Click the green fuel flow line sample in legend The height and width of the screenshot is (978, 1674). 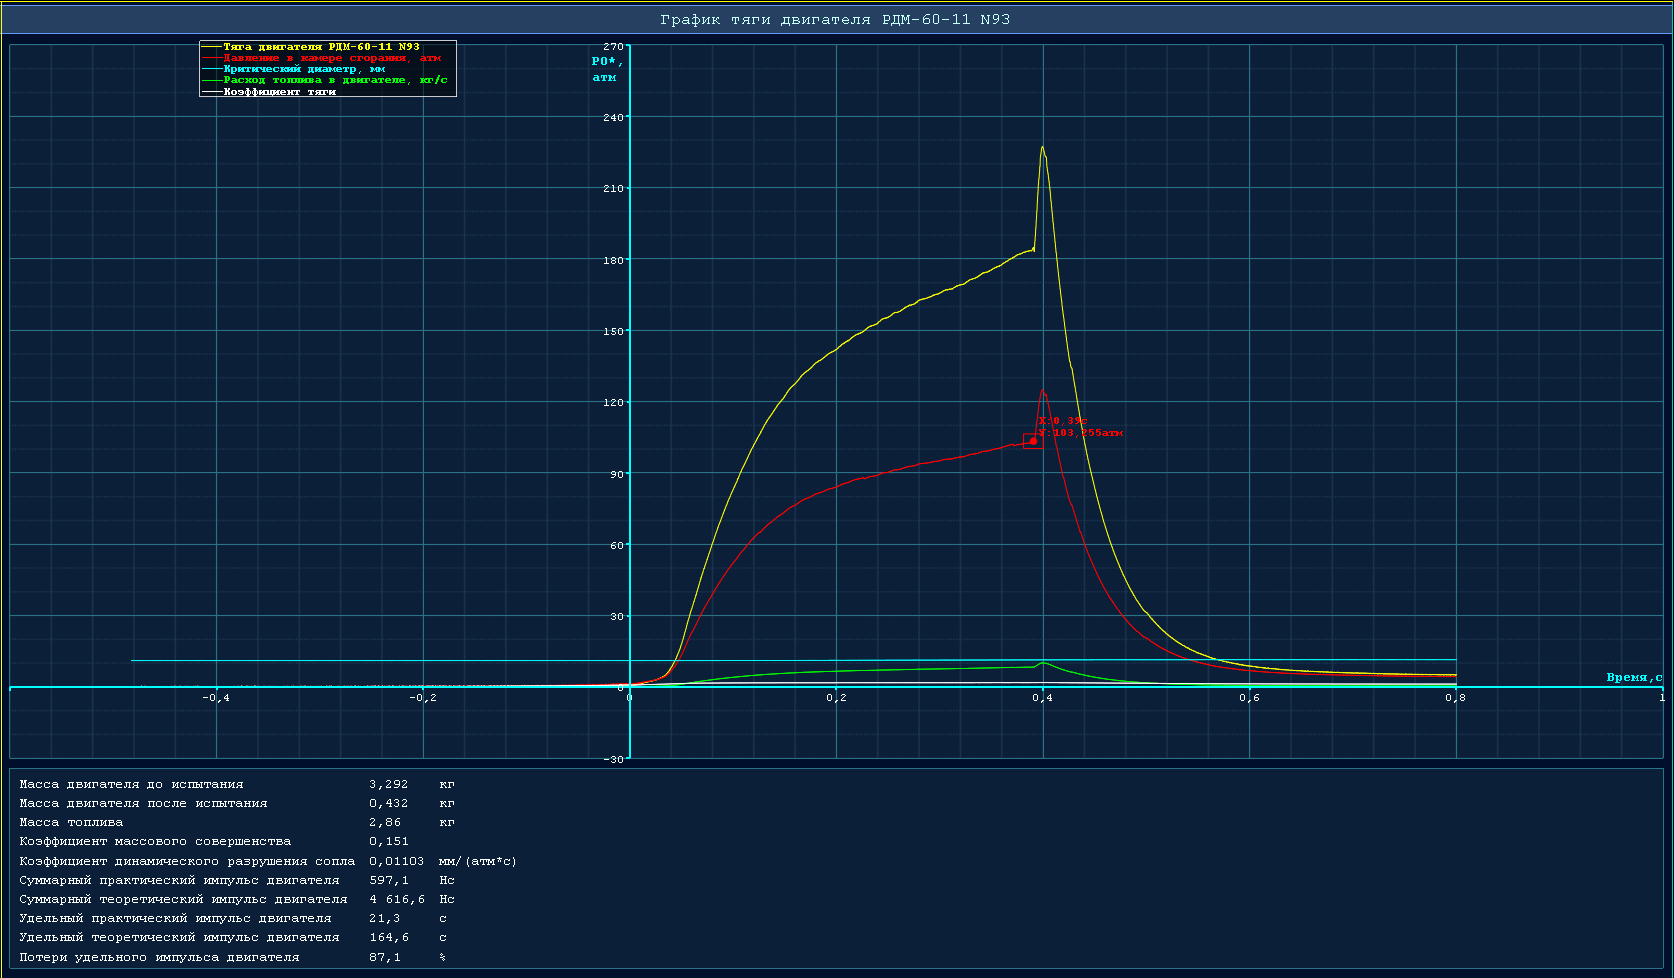coord(211,80)
